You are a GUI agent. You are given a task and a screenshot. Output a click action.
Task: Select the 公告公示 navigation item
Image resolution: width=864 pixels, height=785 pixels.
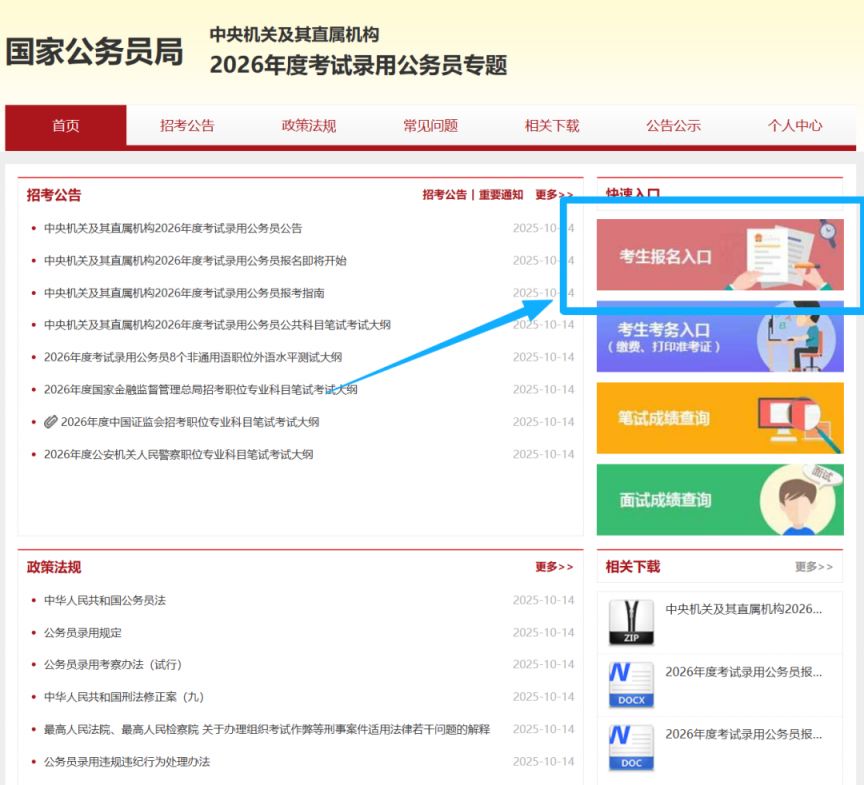click(x=672, y=126)
